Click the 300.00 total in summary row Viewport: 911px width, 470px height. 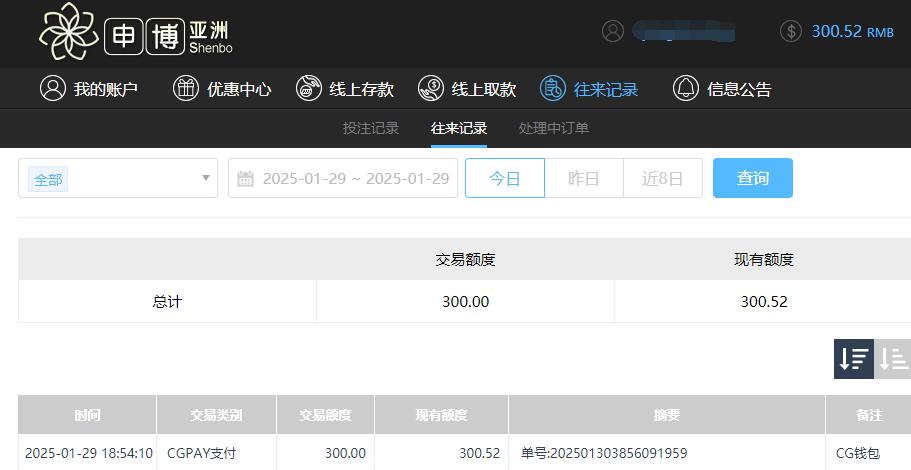465,302
